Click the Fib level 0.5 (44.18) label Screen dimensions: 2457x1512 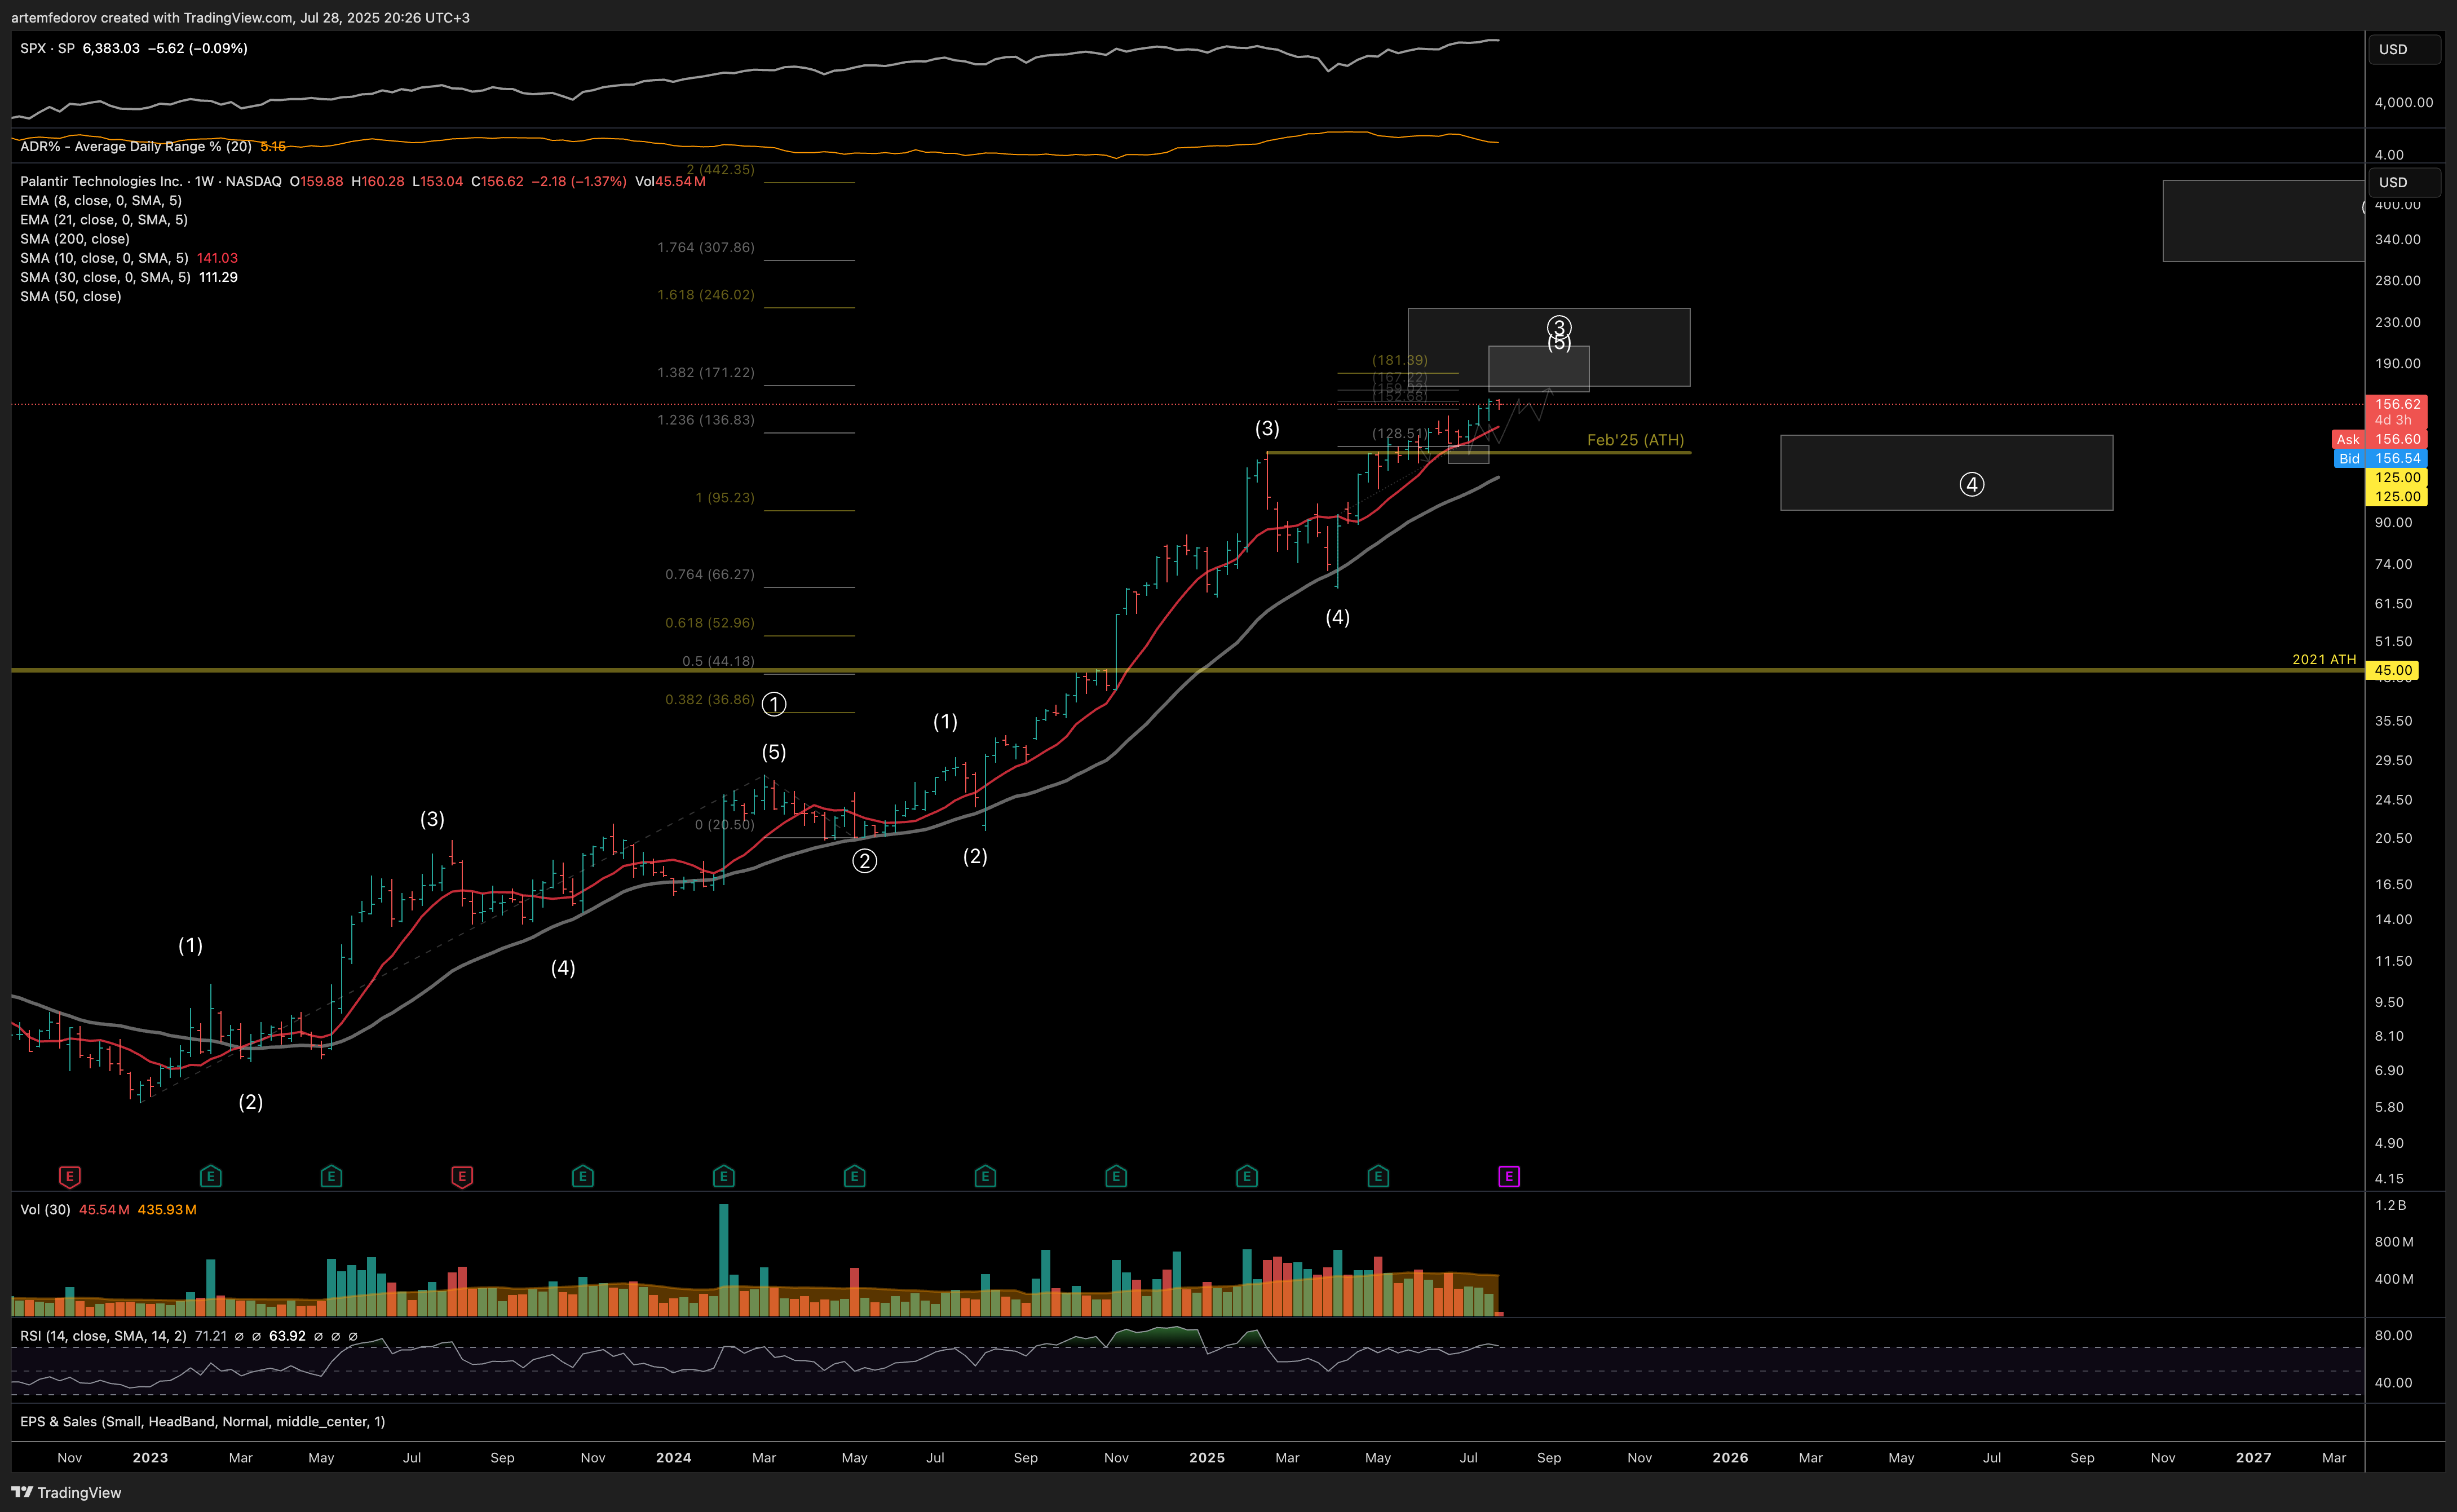click(718, 661)
